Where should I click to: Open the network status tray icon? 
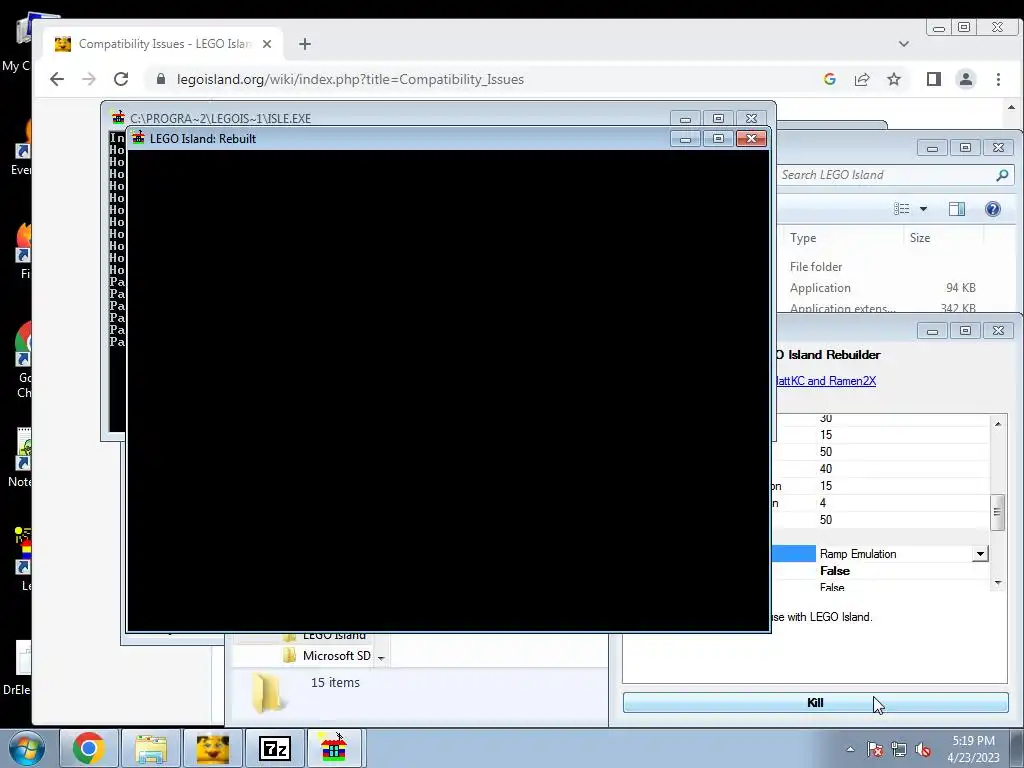click(899, 750)
